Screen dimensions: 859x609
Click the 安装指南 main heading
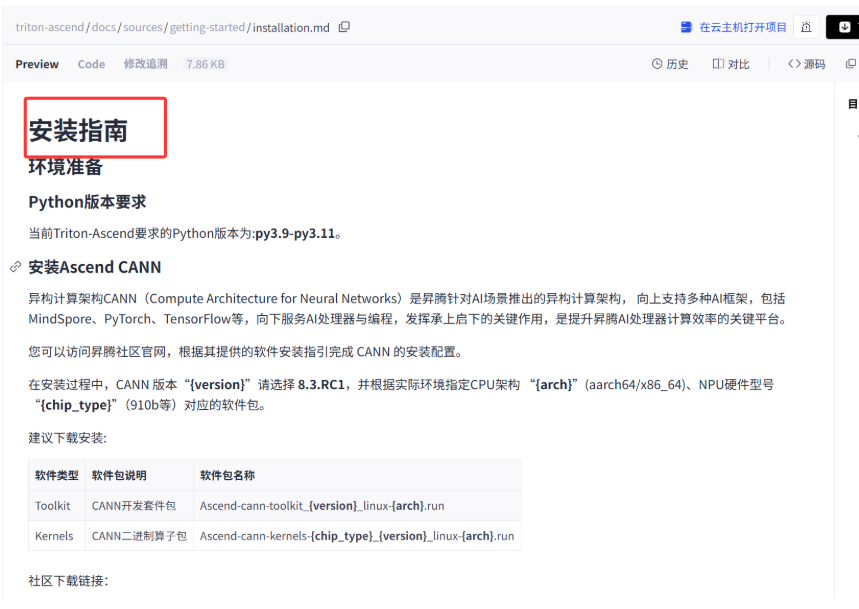click(78, 131)
